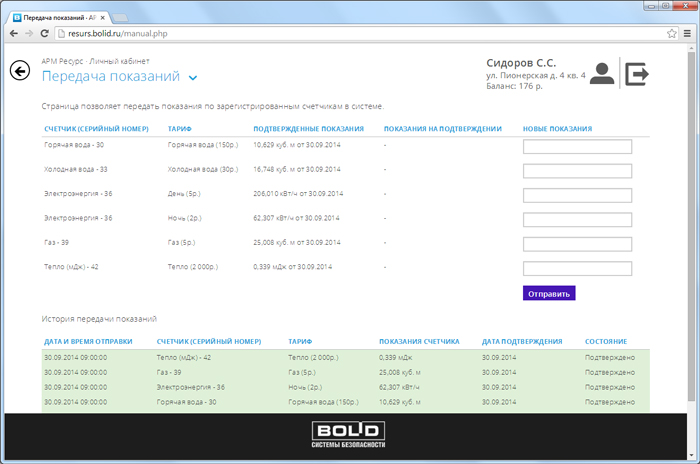Open the user profile silhouette icon
700x464 pixels.
coord(602,73)
